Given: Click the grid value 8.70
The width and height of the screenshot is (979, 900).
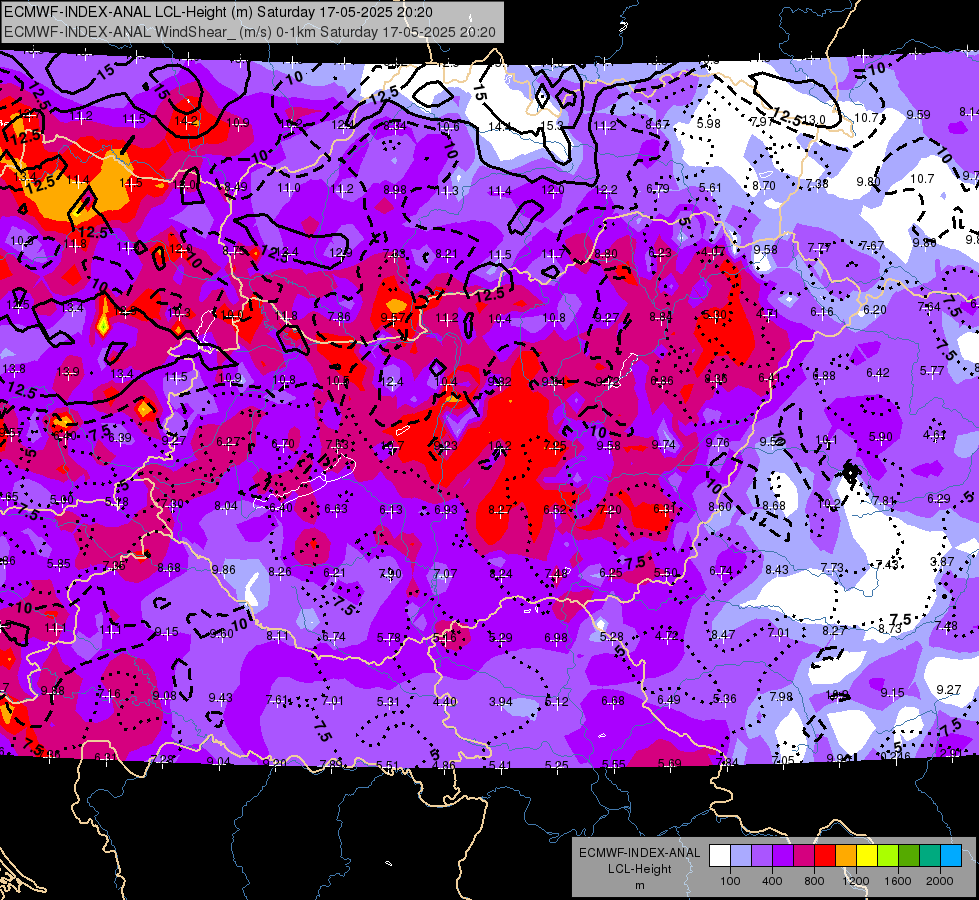Looking at the screenshot, I should click(764, 185).
